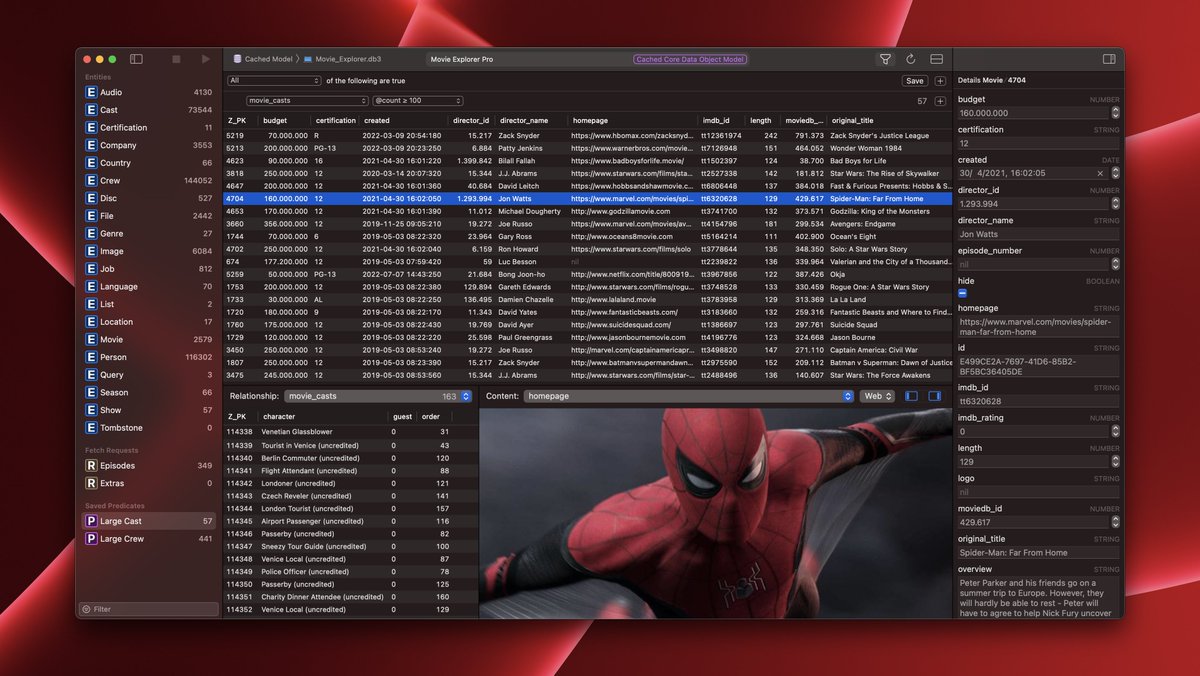Open the Web display mode dropdown
Screen dimensions: 1200x676
(877, 396)
